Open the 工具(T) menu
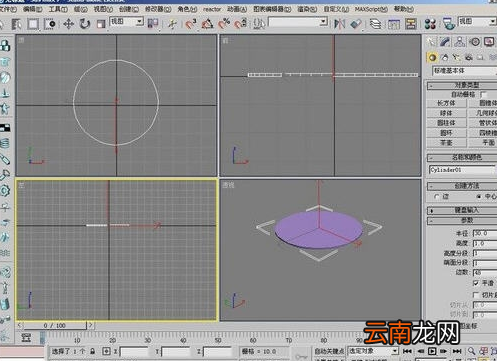This screenshot has width=497, height=361. 58,9
